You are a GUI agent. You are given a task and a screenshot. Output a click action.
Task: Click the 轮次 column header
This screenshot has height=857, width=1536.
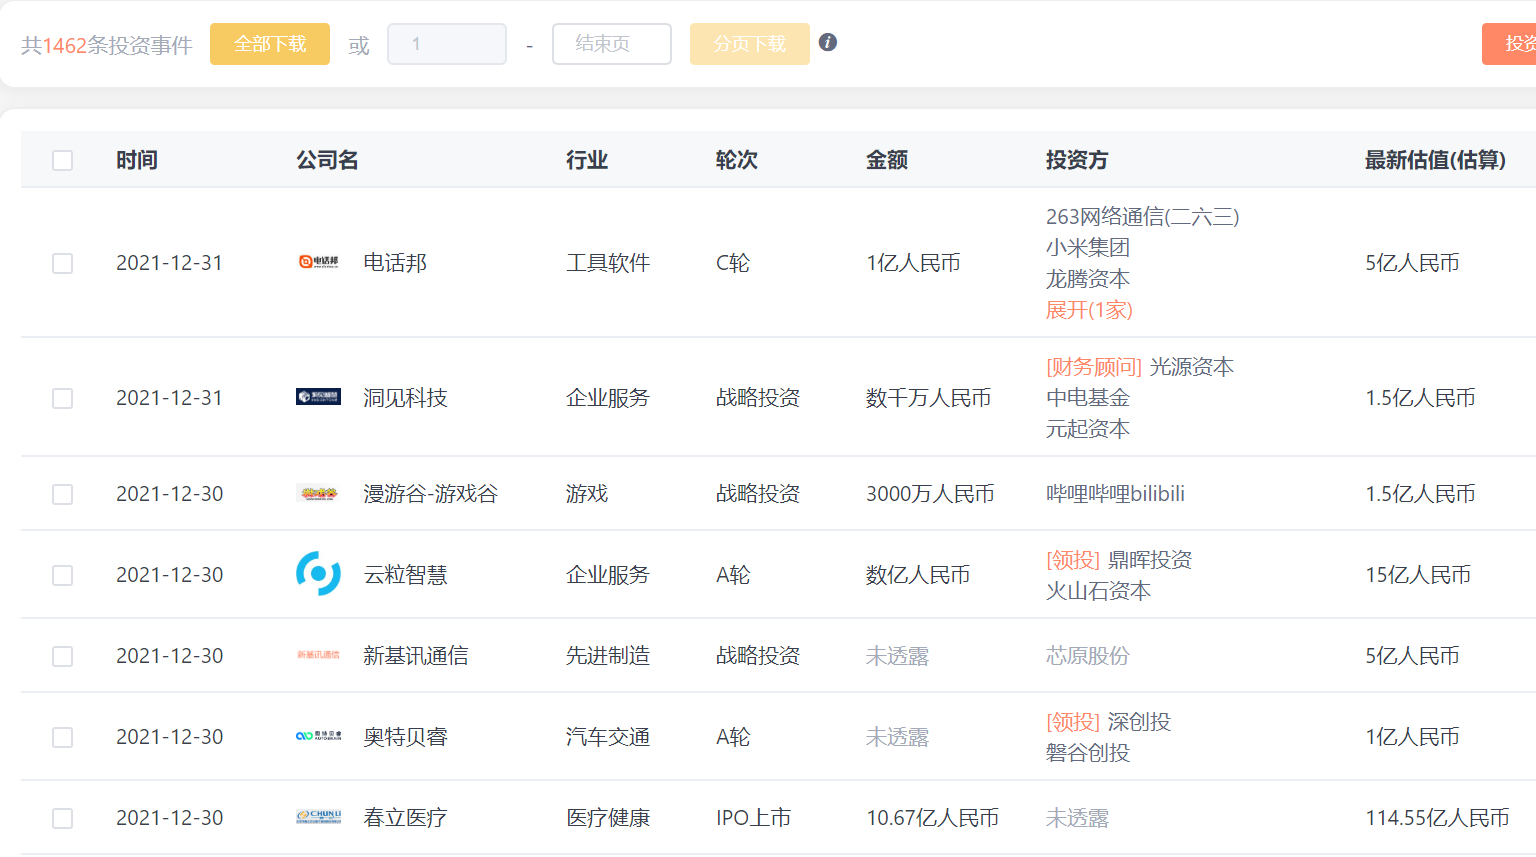click(737, 160)
